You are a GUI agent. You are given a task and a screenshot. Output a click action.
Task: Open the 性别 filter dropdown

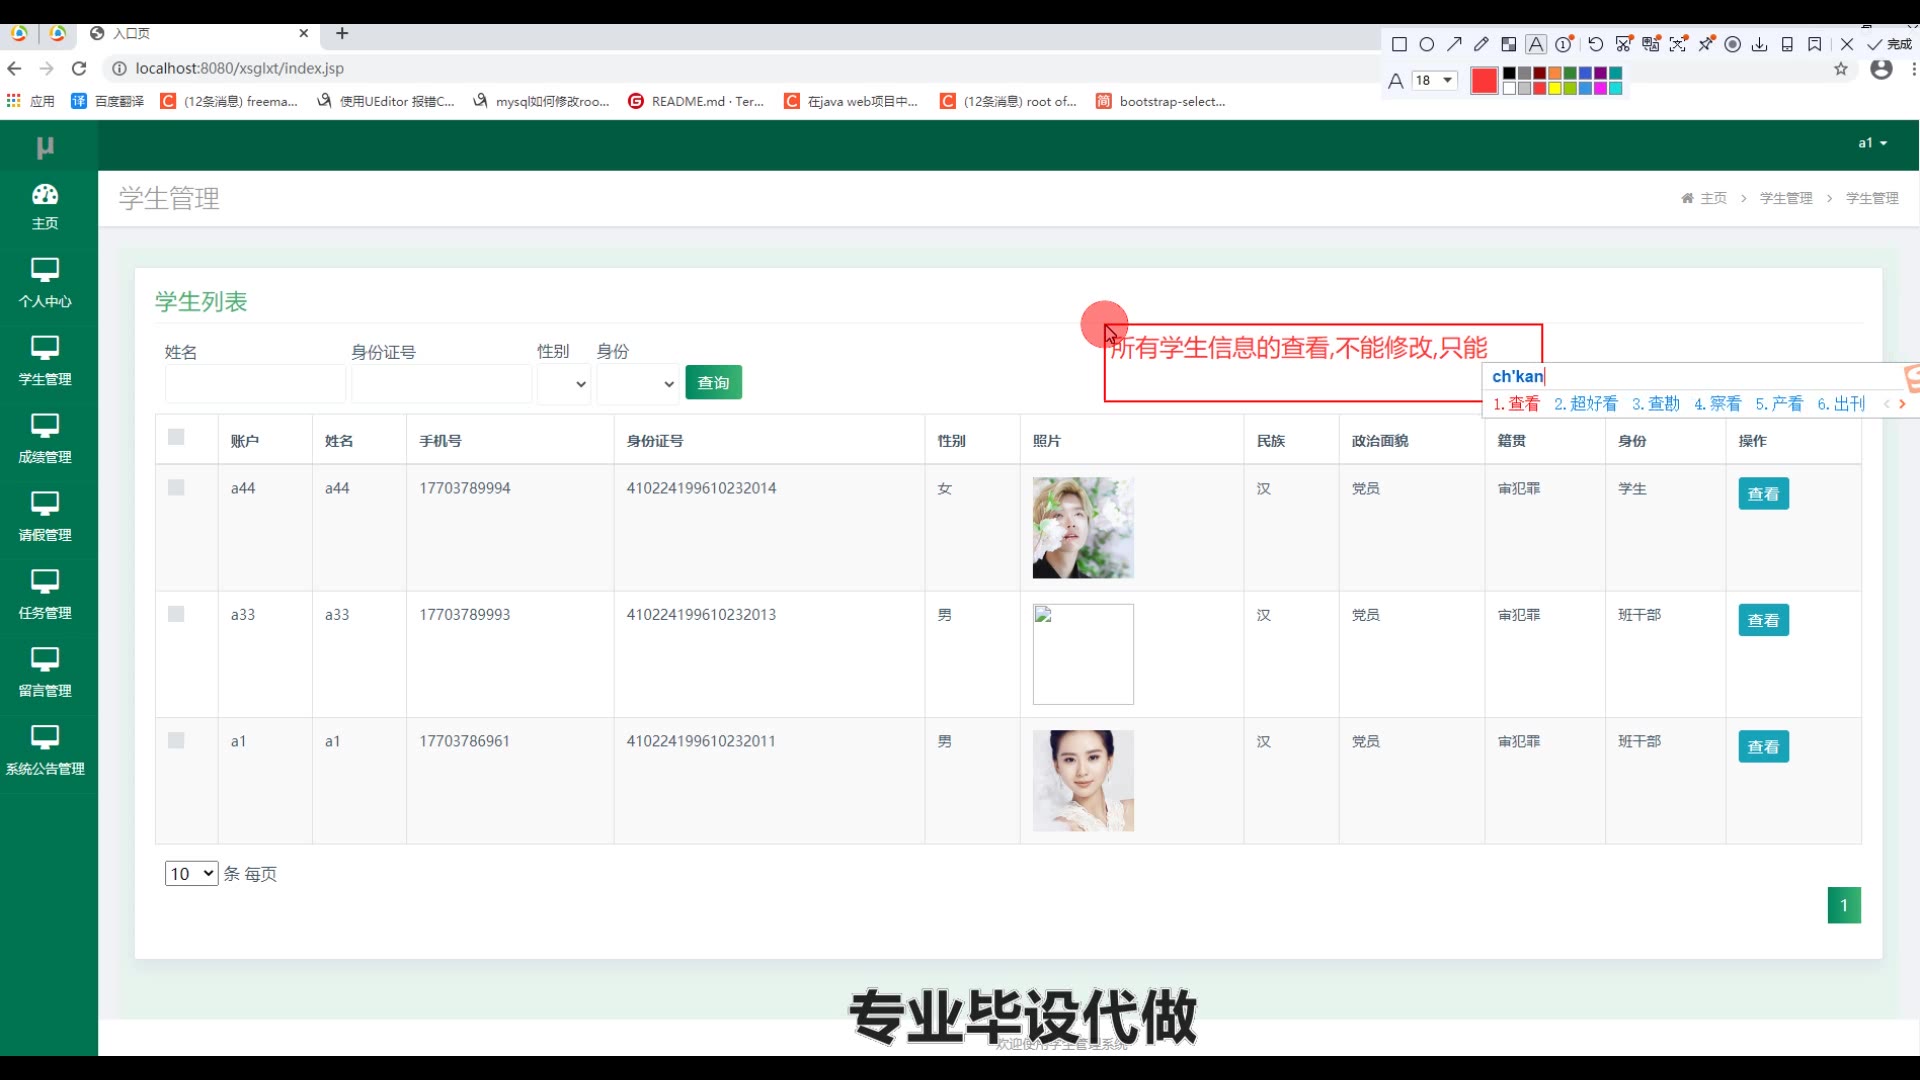coord(564,384)
